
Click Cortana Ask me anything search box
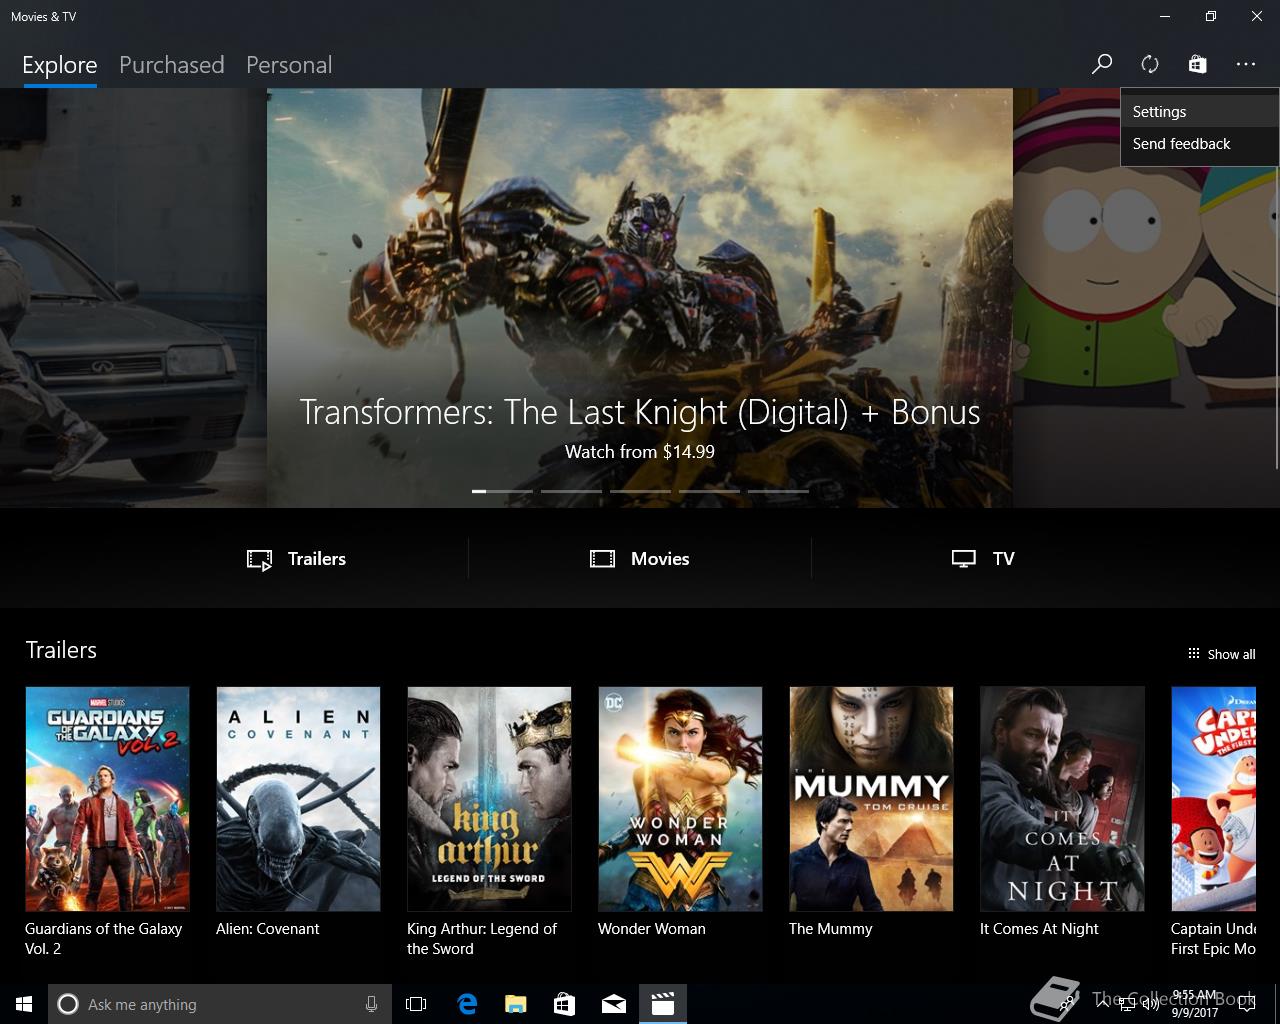pyautogui.click(x=218, y=1004)
